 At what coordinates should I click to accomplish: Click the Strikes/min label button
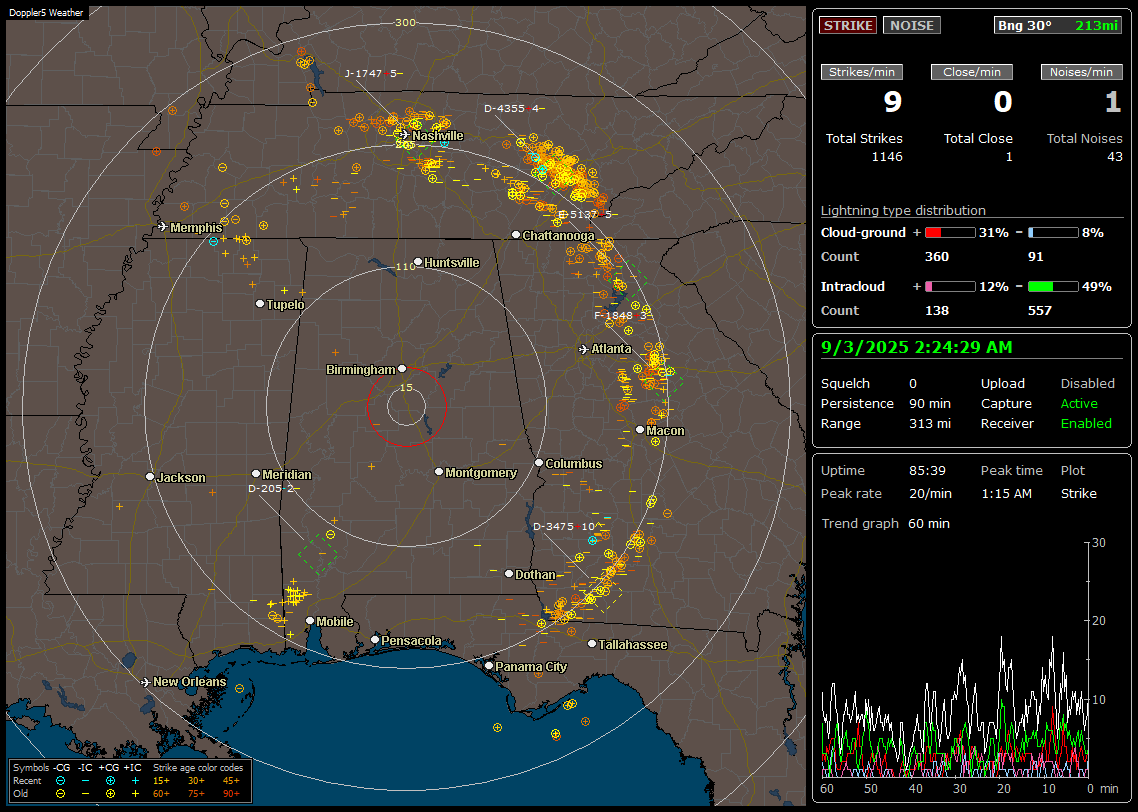(861, 72)
